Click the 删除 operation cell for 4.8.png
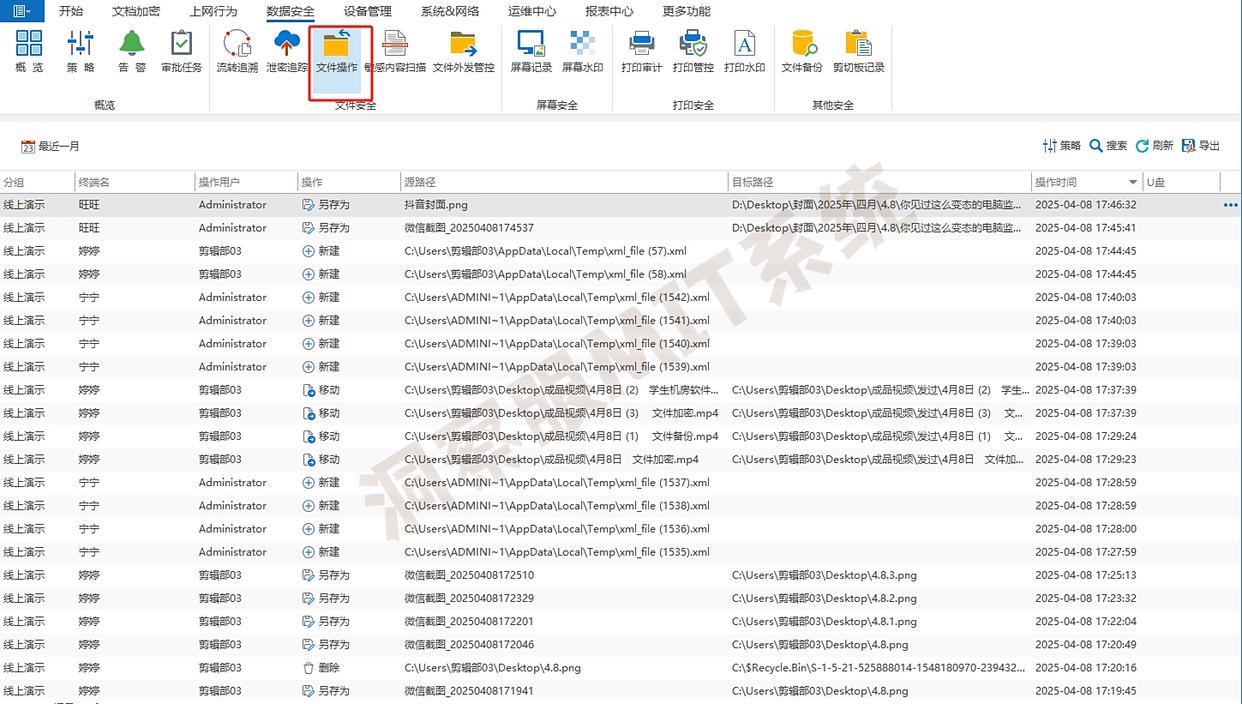This screenshot has height=704, width=1242. [321, 668]
